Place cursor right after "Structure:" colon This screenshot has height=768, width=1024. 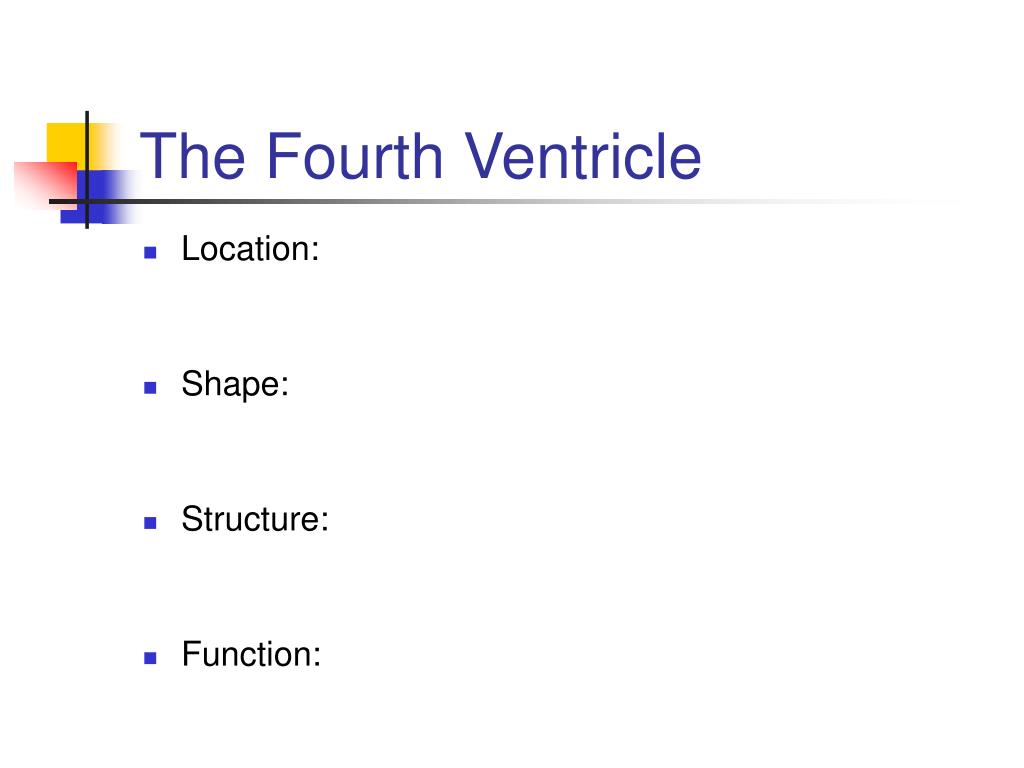click(x=329, y=519)
